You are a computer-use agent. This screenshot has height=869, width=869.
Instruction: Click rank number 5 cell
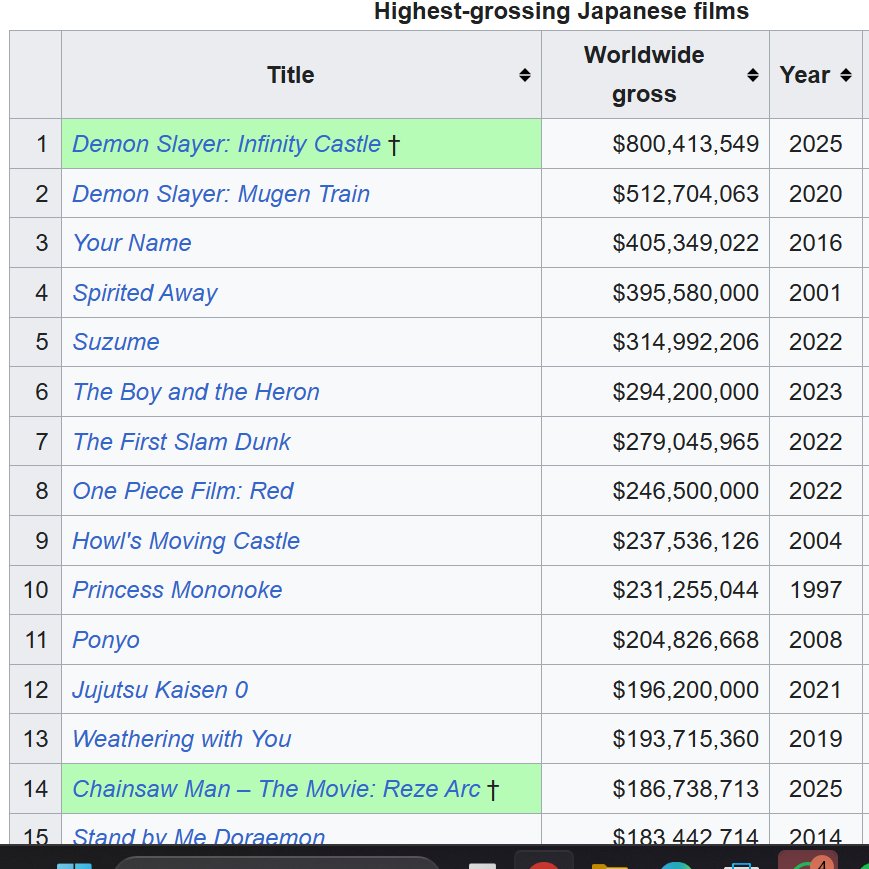(x=35, y=342)
